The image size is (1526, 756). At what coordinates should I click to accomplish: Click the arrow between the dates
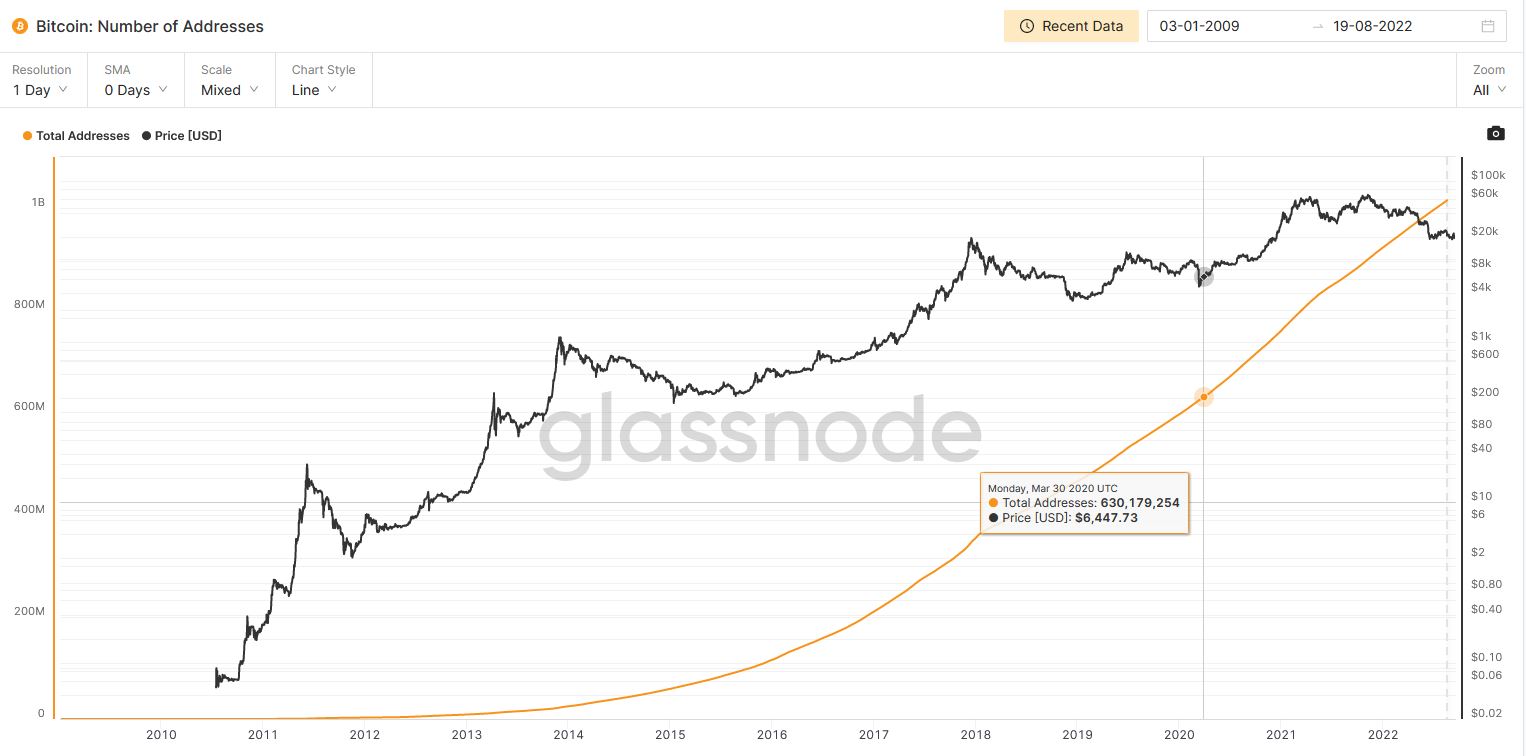click(1317, 26)
